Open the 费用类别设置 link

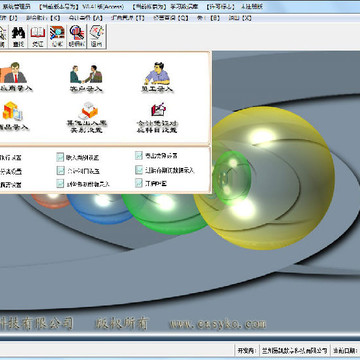pyautogui.click(x=161, y=156)
